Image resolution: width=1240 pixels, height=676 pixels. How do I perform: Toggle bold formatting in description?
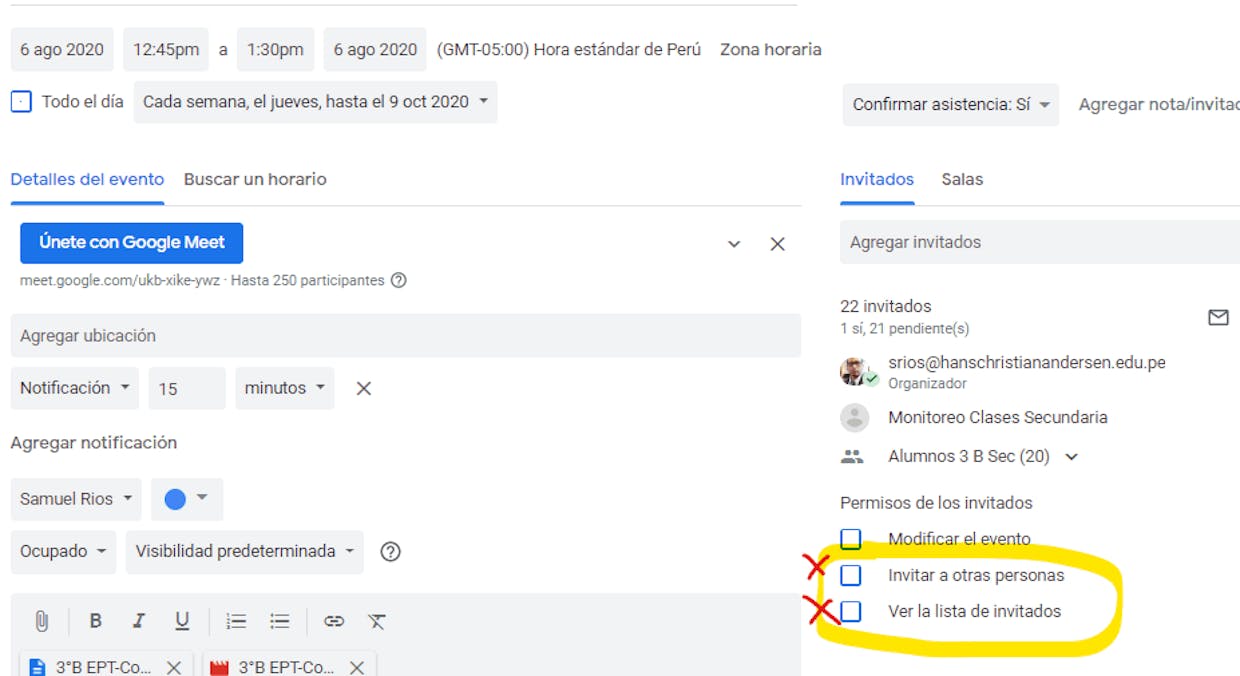pos(96,621)
